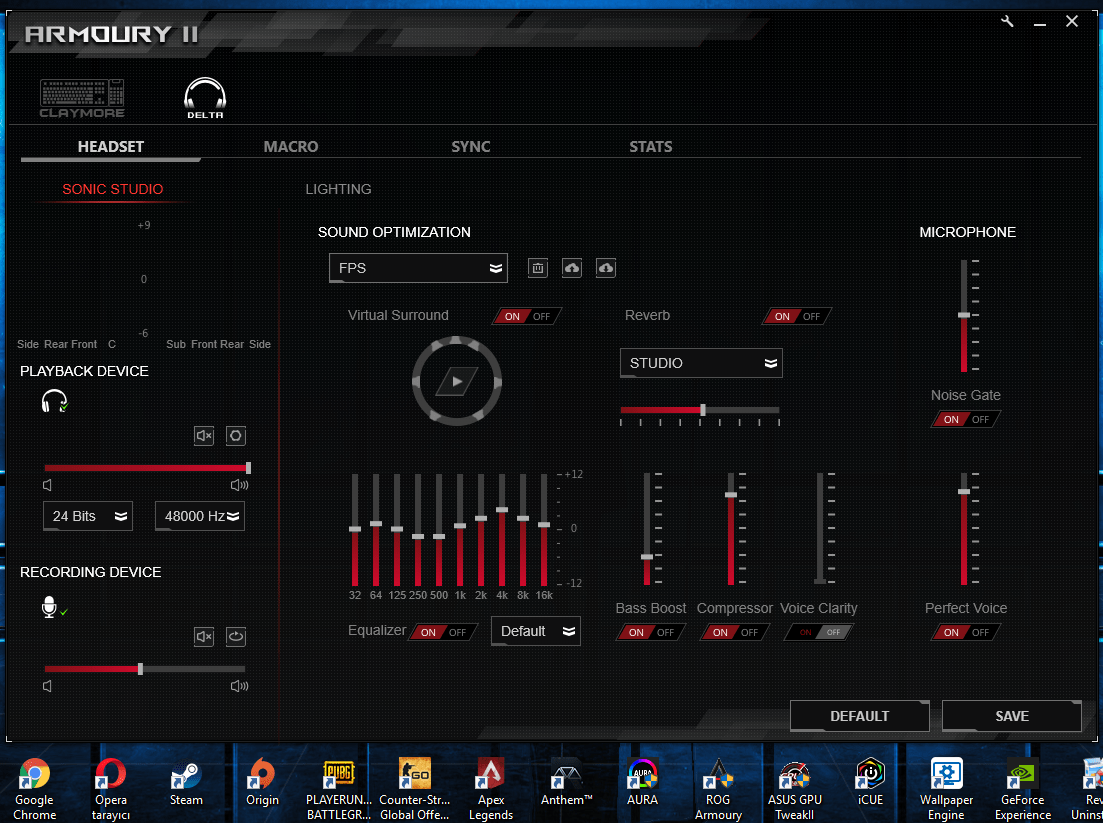1103x823 pixels.
Task: Delete the sound profile with the trash icon
Action: coord(537,268)
